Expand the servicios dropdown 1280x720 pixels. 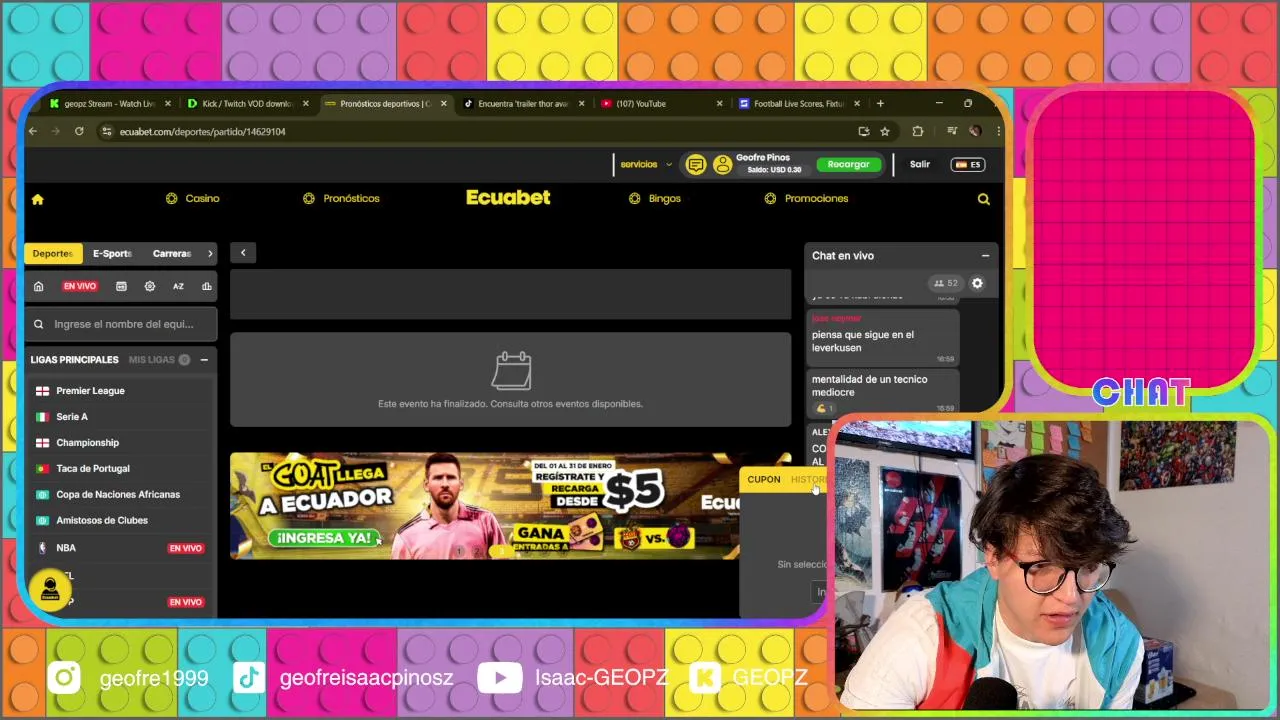pos(646,164)
